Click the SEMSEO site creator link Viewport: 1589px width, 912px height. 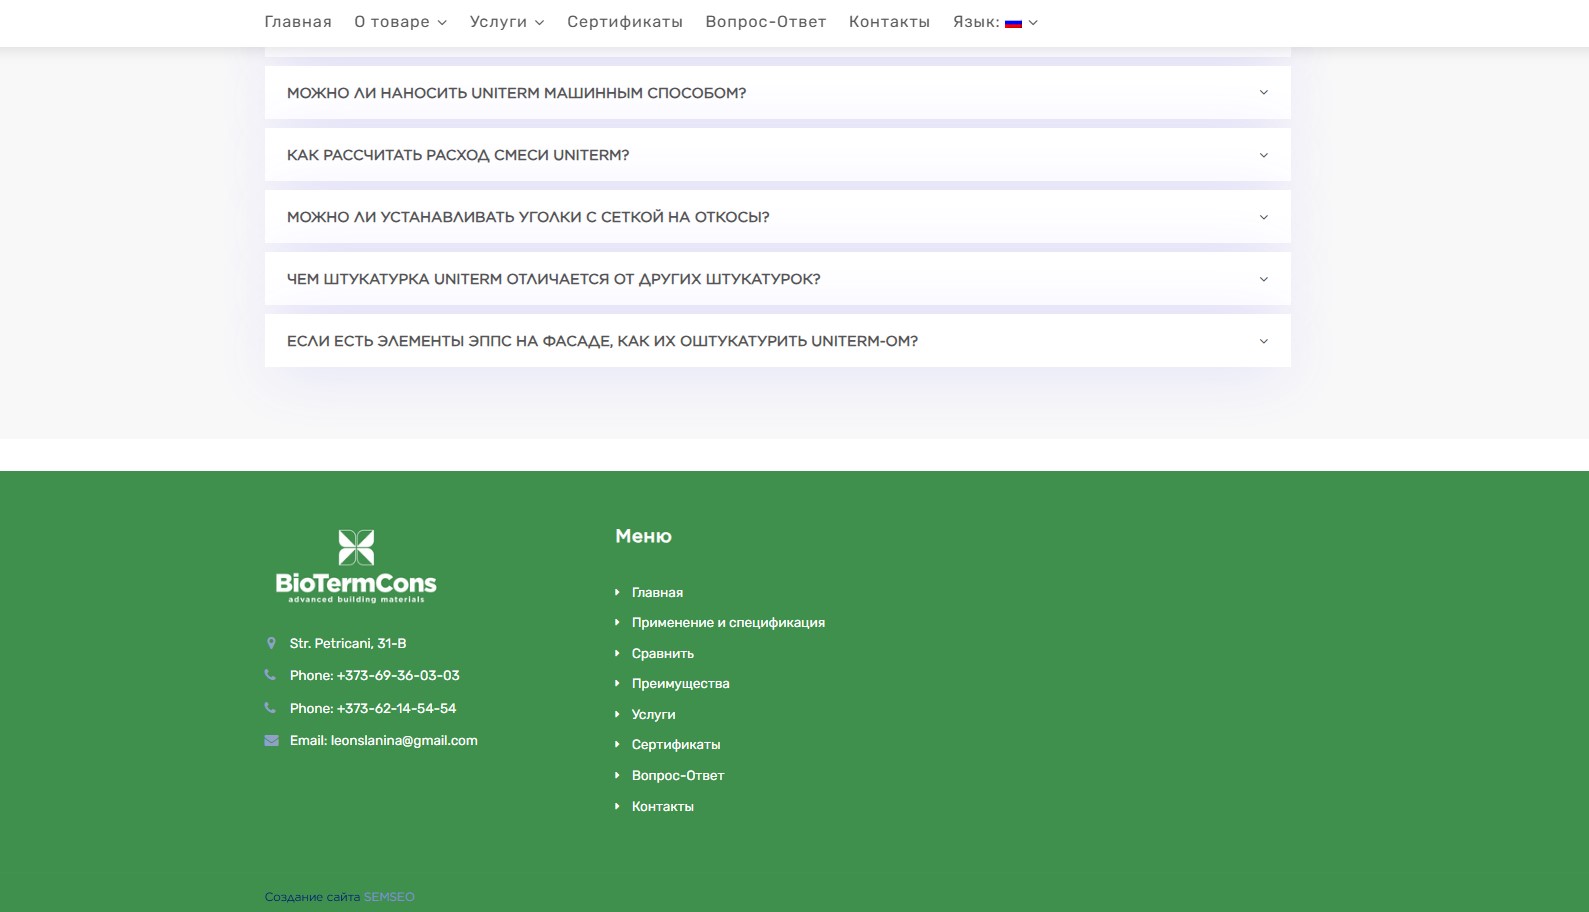point(389,897)
